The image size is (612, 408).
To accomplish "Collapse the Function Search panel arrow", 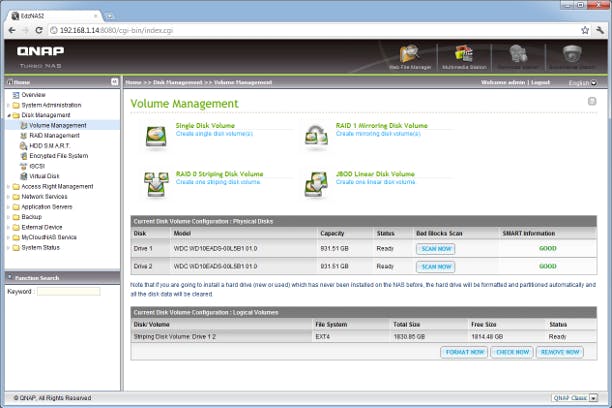I will click(10, 277).
